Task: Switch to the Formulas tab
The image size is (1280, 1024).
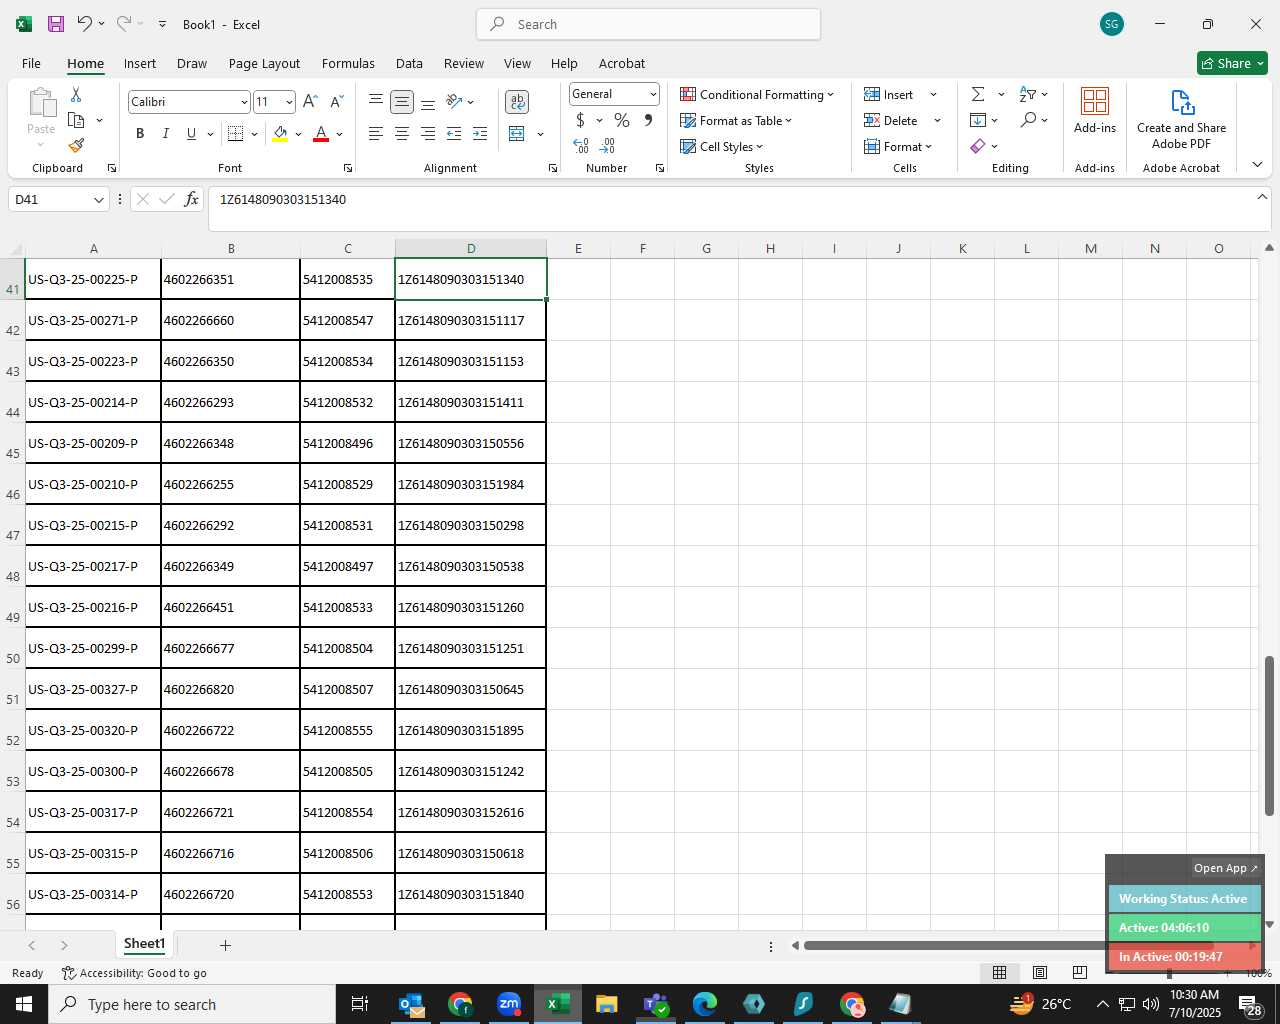Action: pos(348,63)
